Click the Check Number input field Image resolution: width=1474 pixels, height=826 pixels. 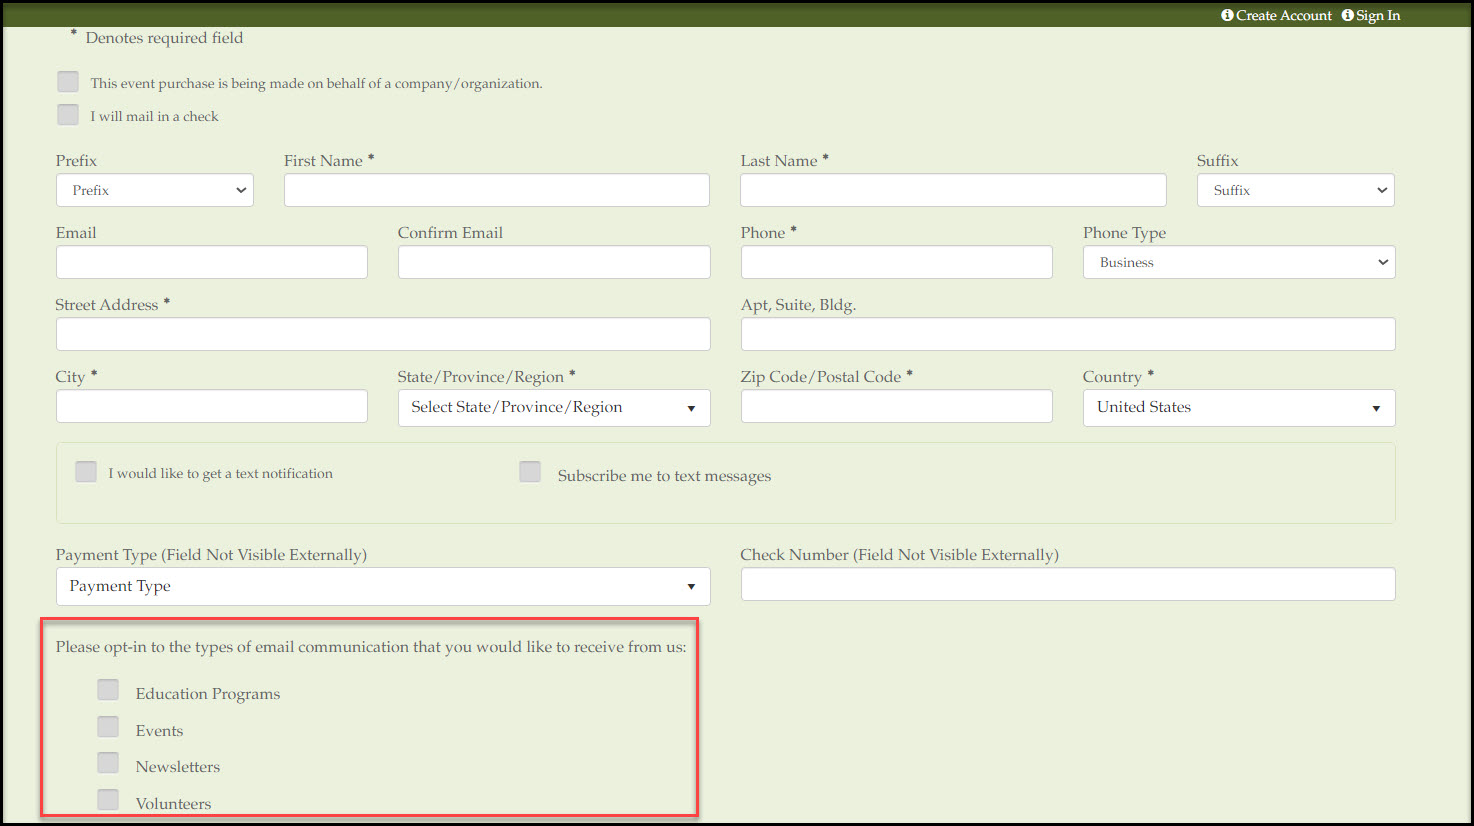pyautogui.click(x=1068, y=584)
